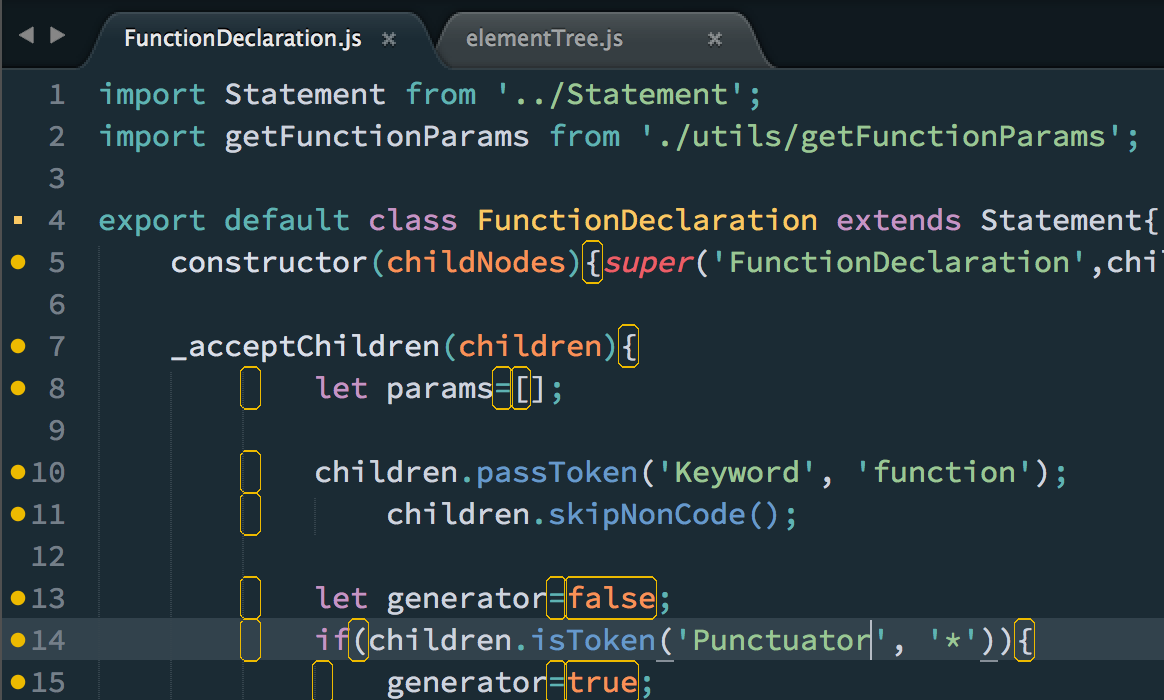Viewport: 1164px width, 700px height.
Task: Click the 'childNodes' parameter
Action: (476, 262)
